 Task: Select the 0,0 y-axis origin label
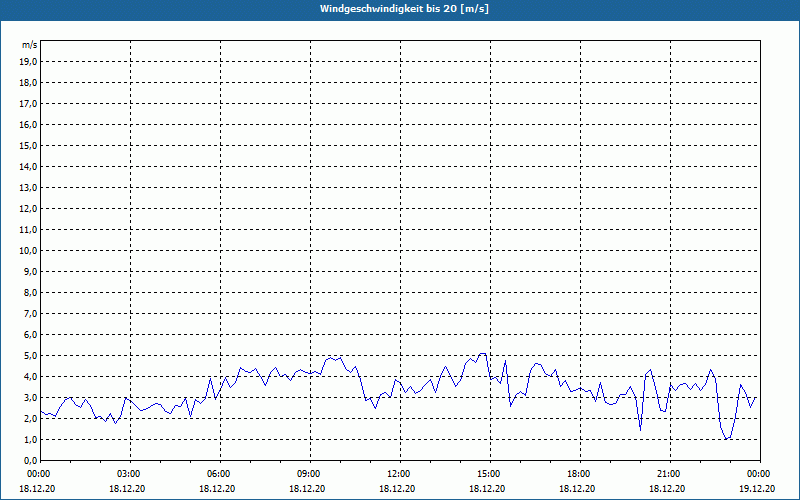(x=31, y=460)
